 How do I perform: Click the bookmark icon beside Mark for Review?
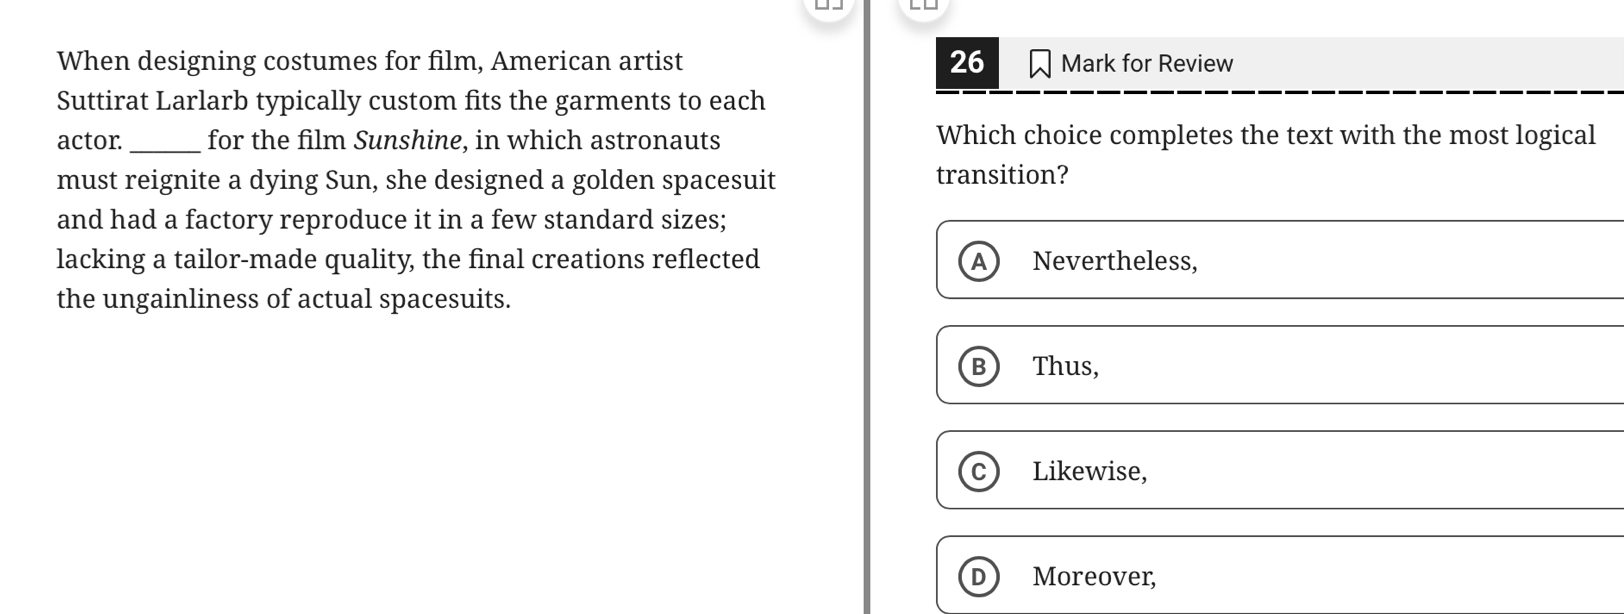1040,64
